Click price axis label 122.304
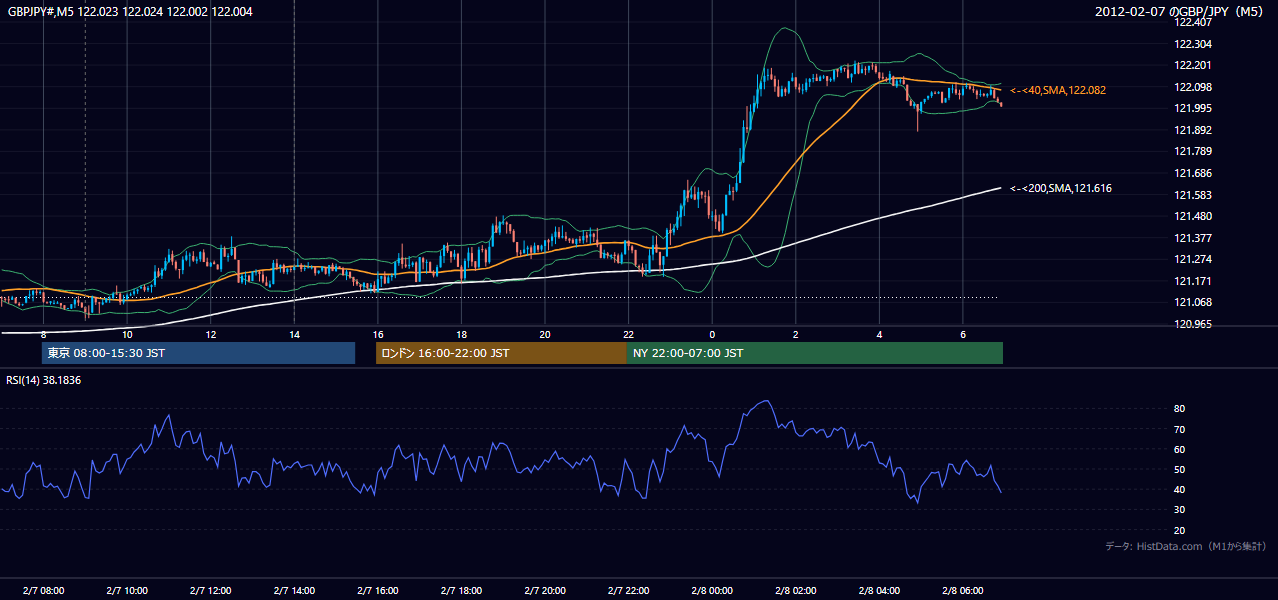Image resolution: width=1278 pixels, height=600 pixels. [1194, 44]
